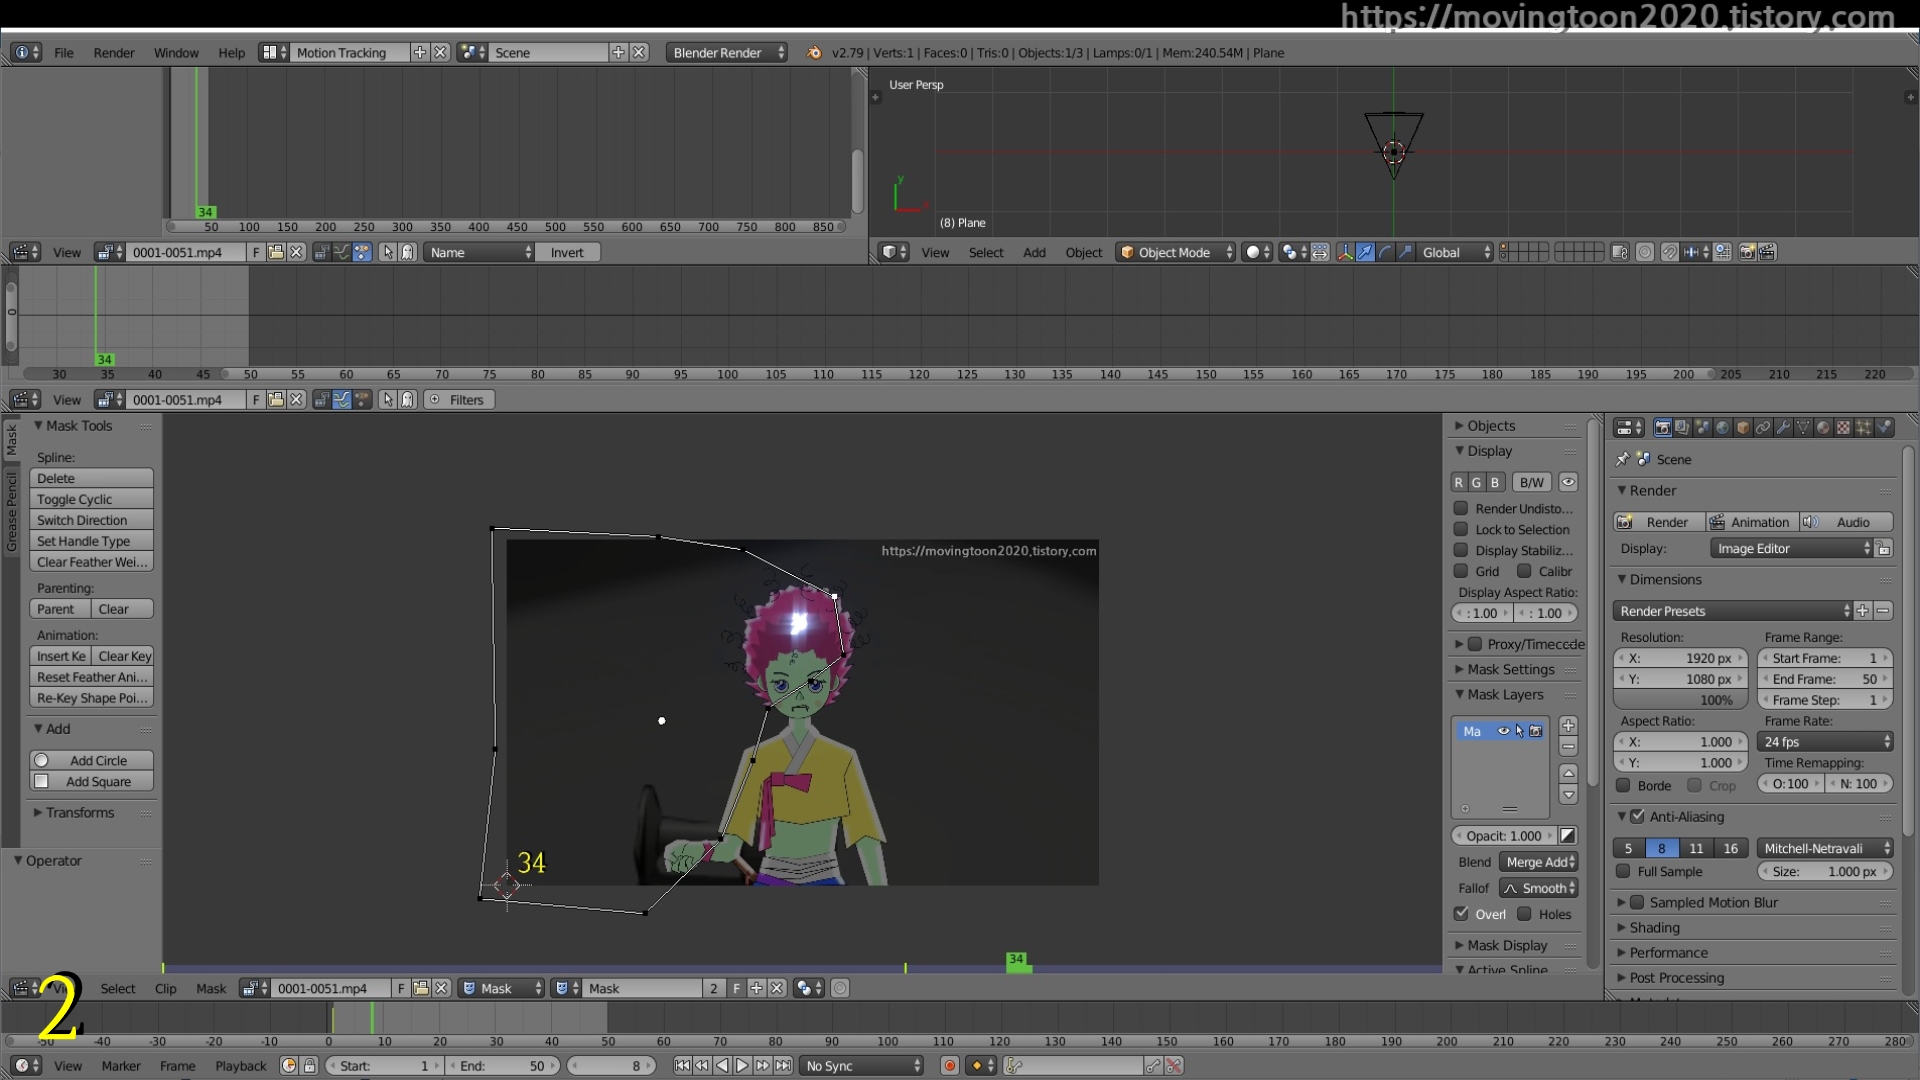Click the Add Circle button
This screenshot has height=1080, width=1920.
click(91, 760)
